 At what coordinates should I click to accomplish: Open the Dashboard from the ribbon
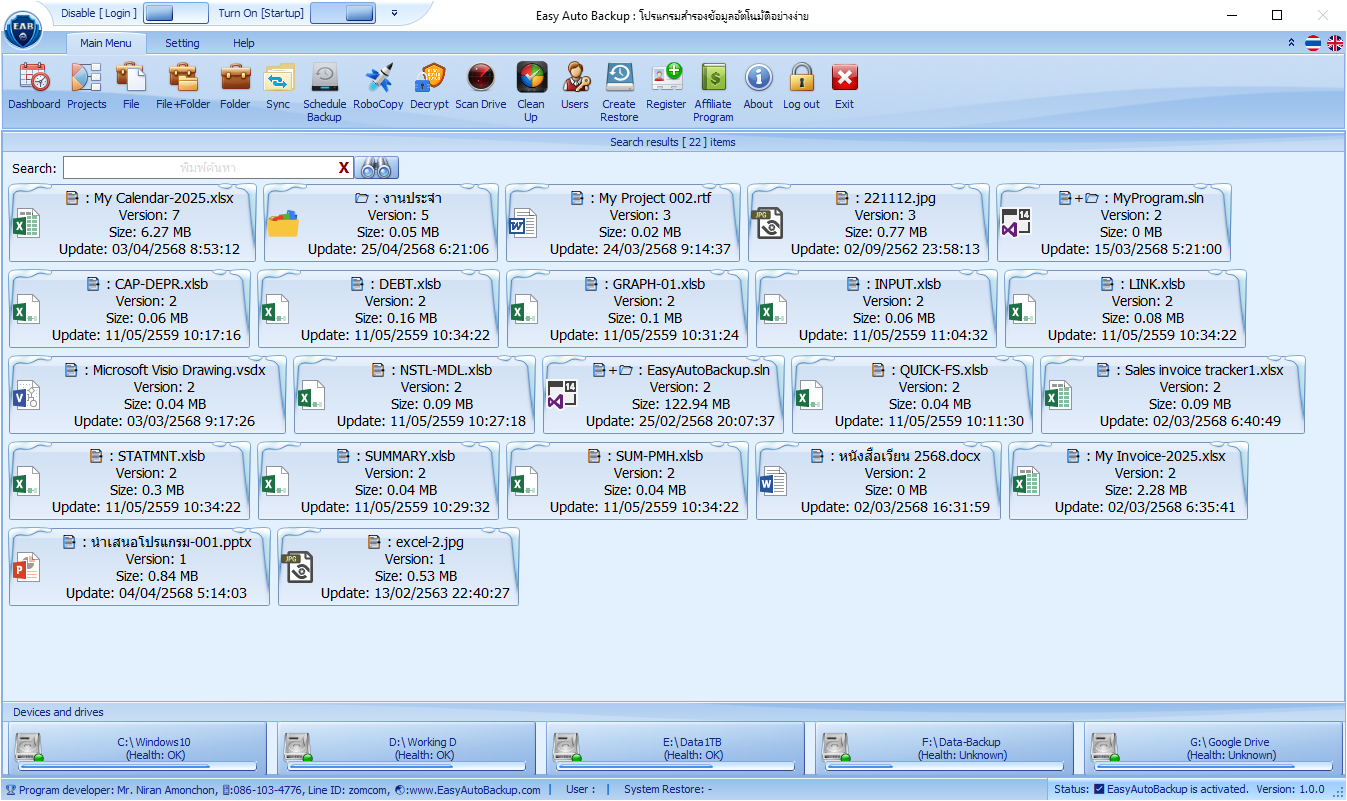tap(34, 78)
